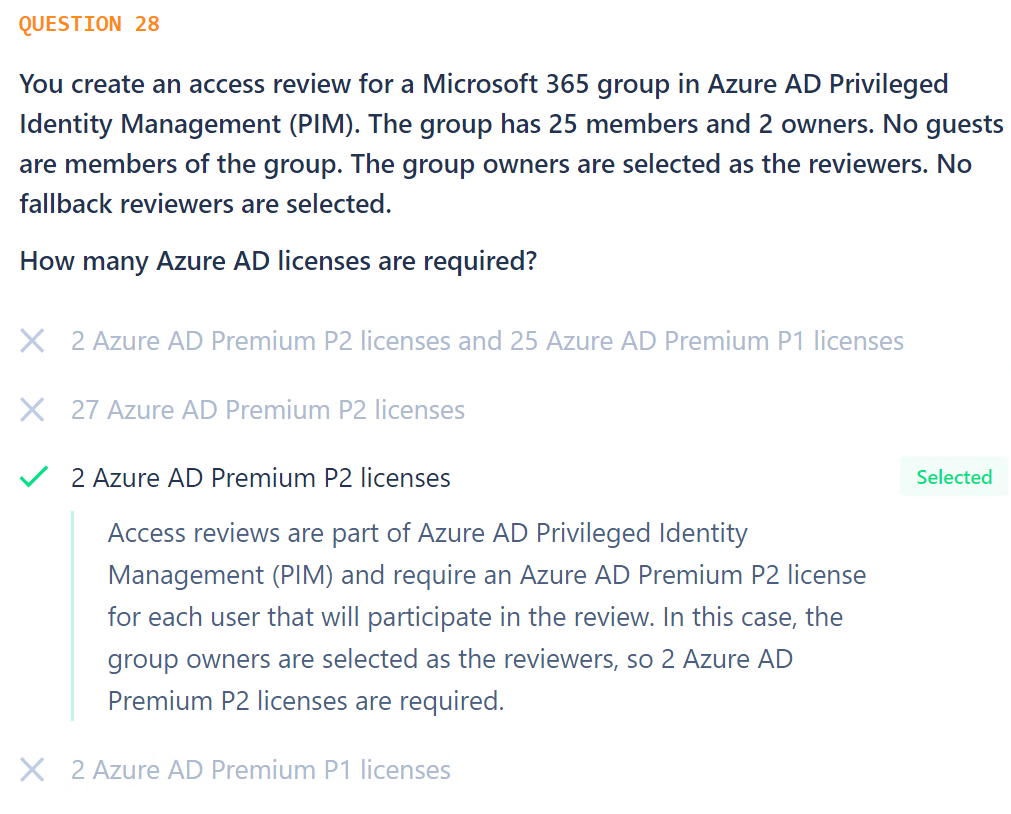
Task: Click the words 'fallback reviewers are selected'
Action: click(204, 204)
